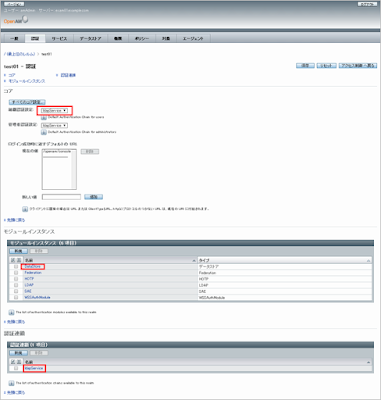The height and width of the screenshot is (400, 381).
Task: Click deselect-all icon in Module Instances table header
Action: click(x=19, y=260)
